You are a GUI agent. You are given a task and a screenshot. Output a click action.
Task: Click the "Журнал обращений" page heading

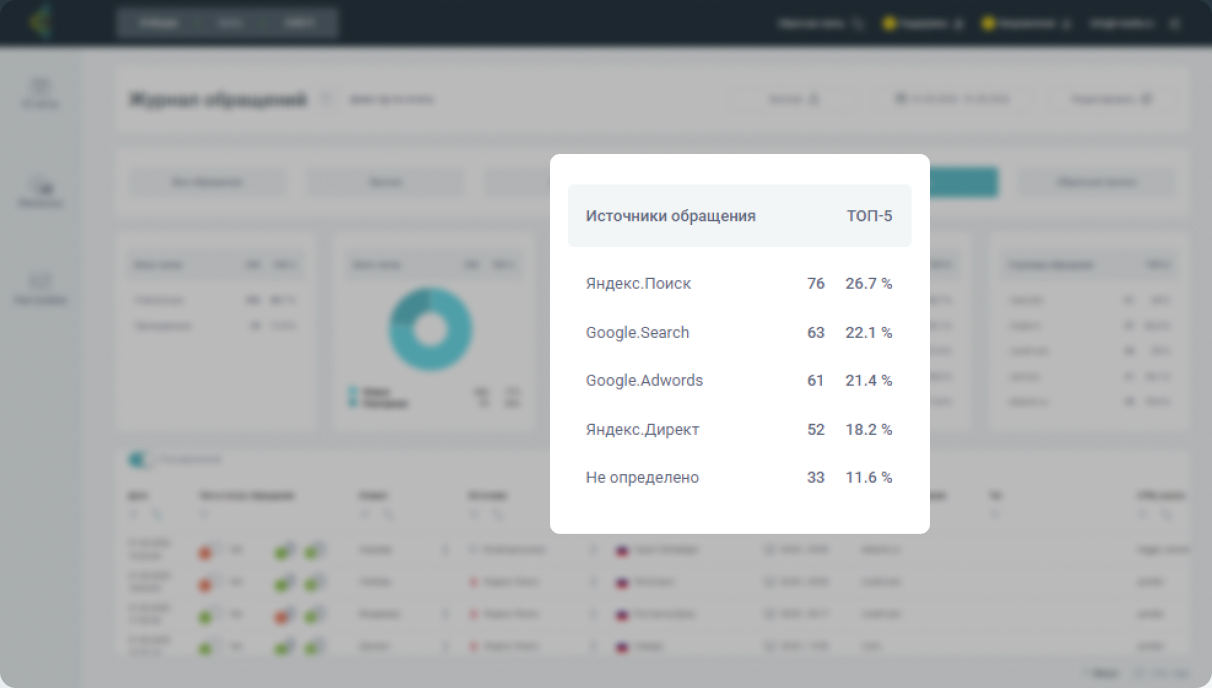coord(217,100)
